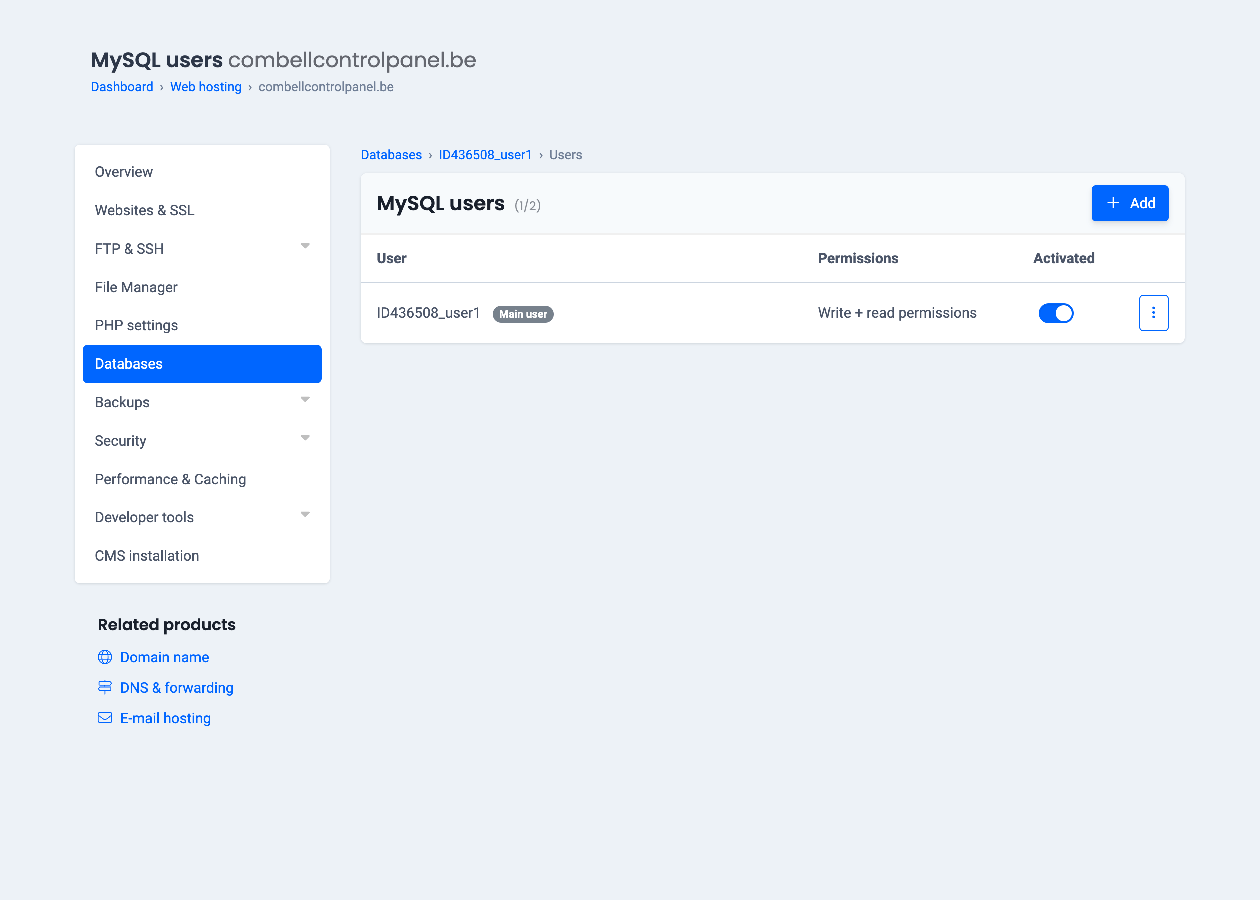Click the Related products heading
Viewport: 1260px width, 900px height.
(x=167, y=625)
